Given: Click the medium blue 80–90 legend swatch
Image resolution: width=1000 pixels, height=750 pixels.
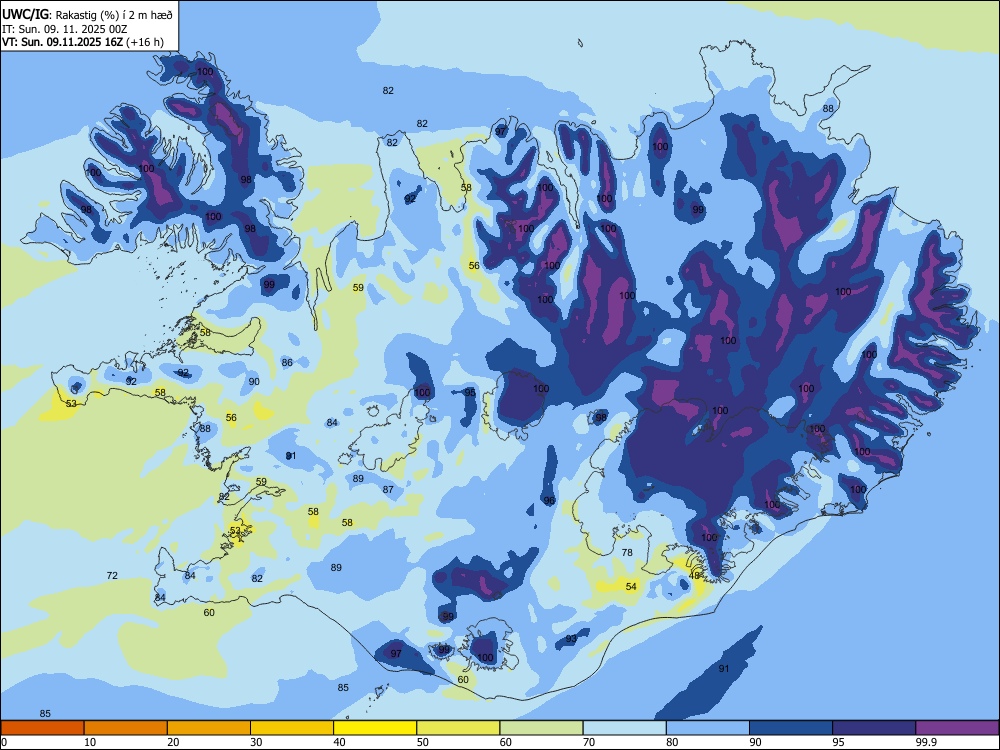Looking at the screenshot, I should tap(708, 728).
